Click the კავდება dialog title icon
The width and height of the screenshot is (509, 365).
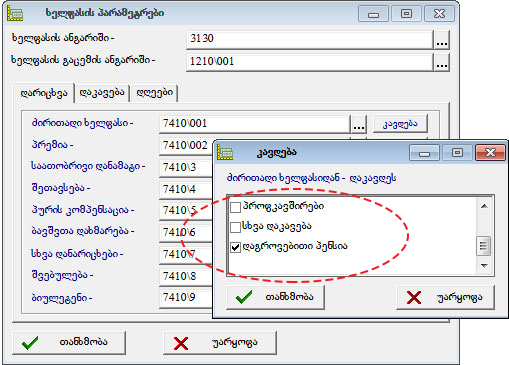(226, 153)
